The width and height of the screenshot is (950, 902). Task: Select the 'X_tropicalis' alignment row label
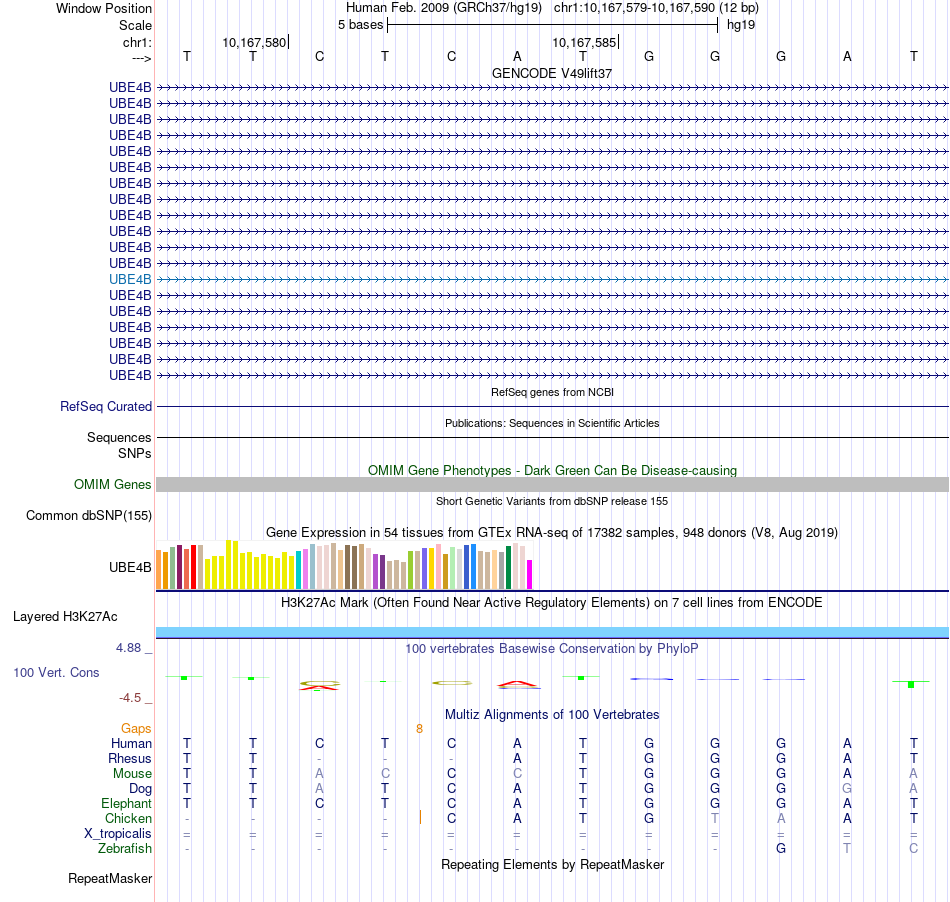point(118,834)
